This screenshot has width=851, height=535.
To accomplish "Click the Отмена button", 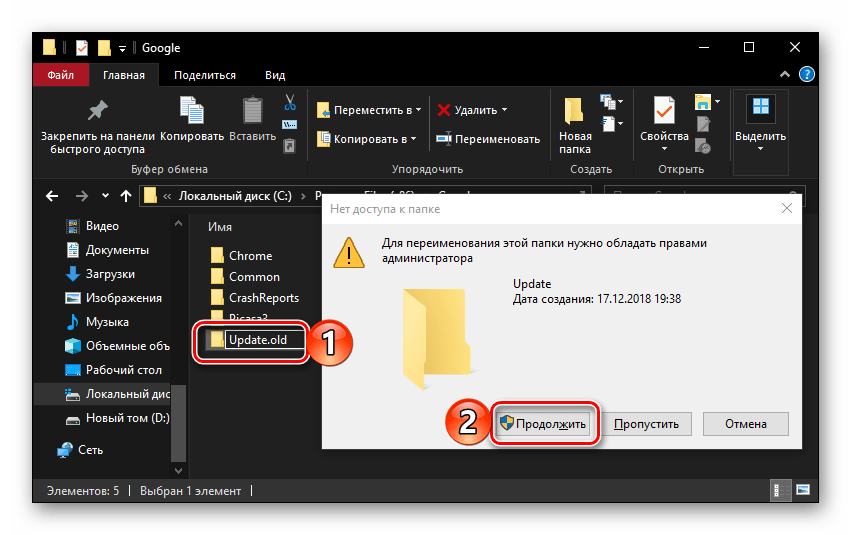I will [746, 424].
